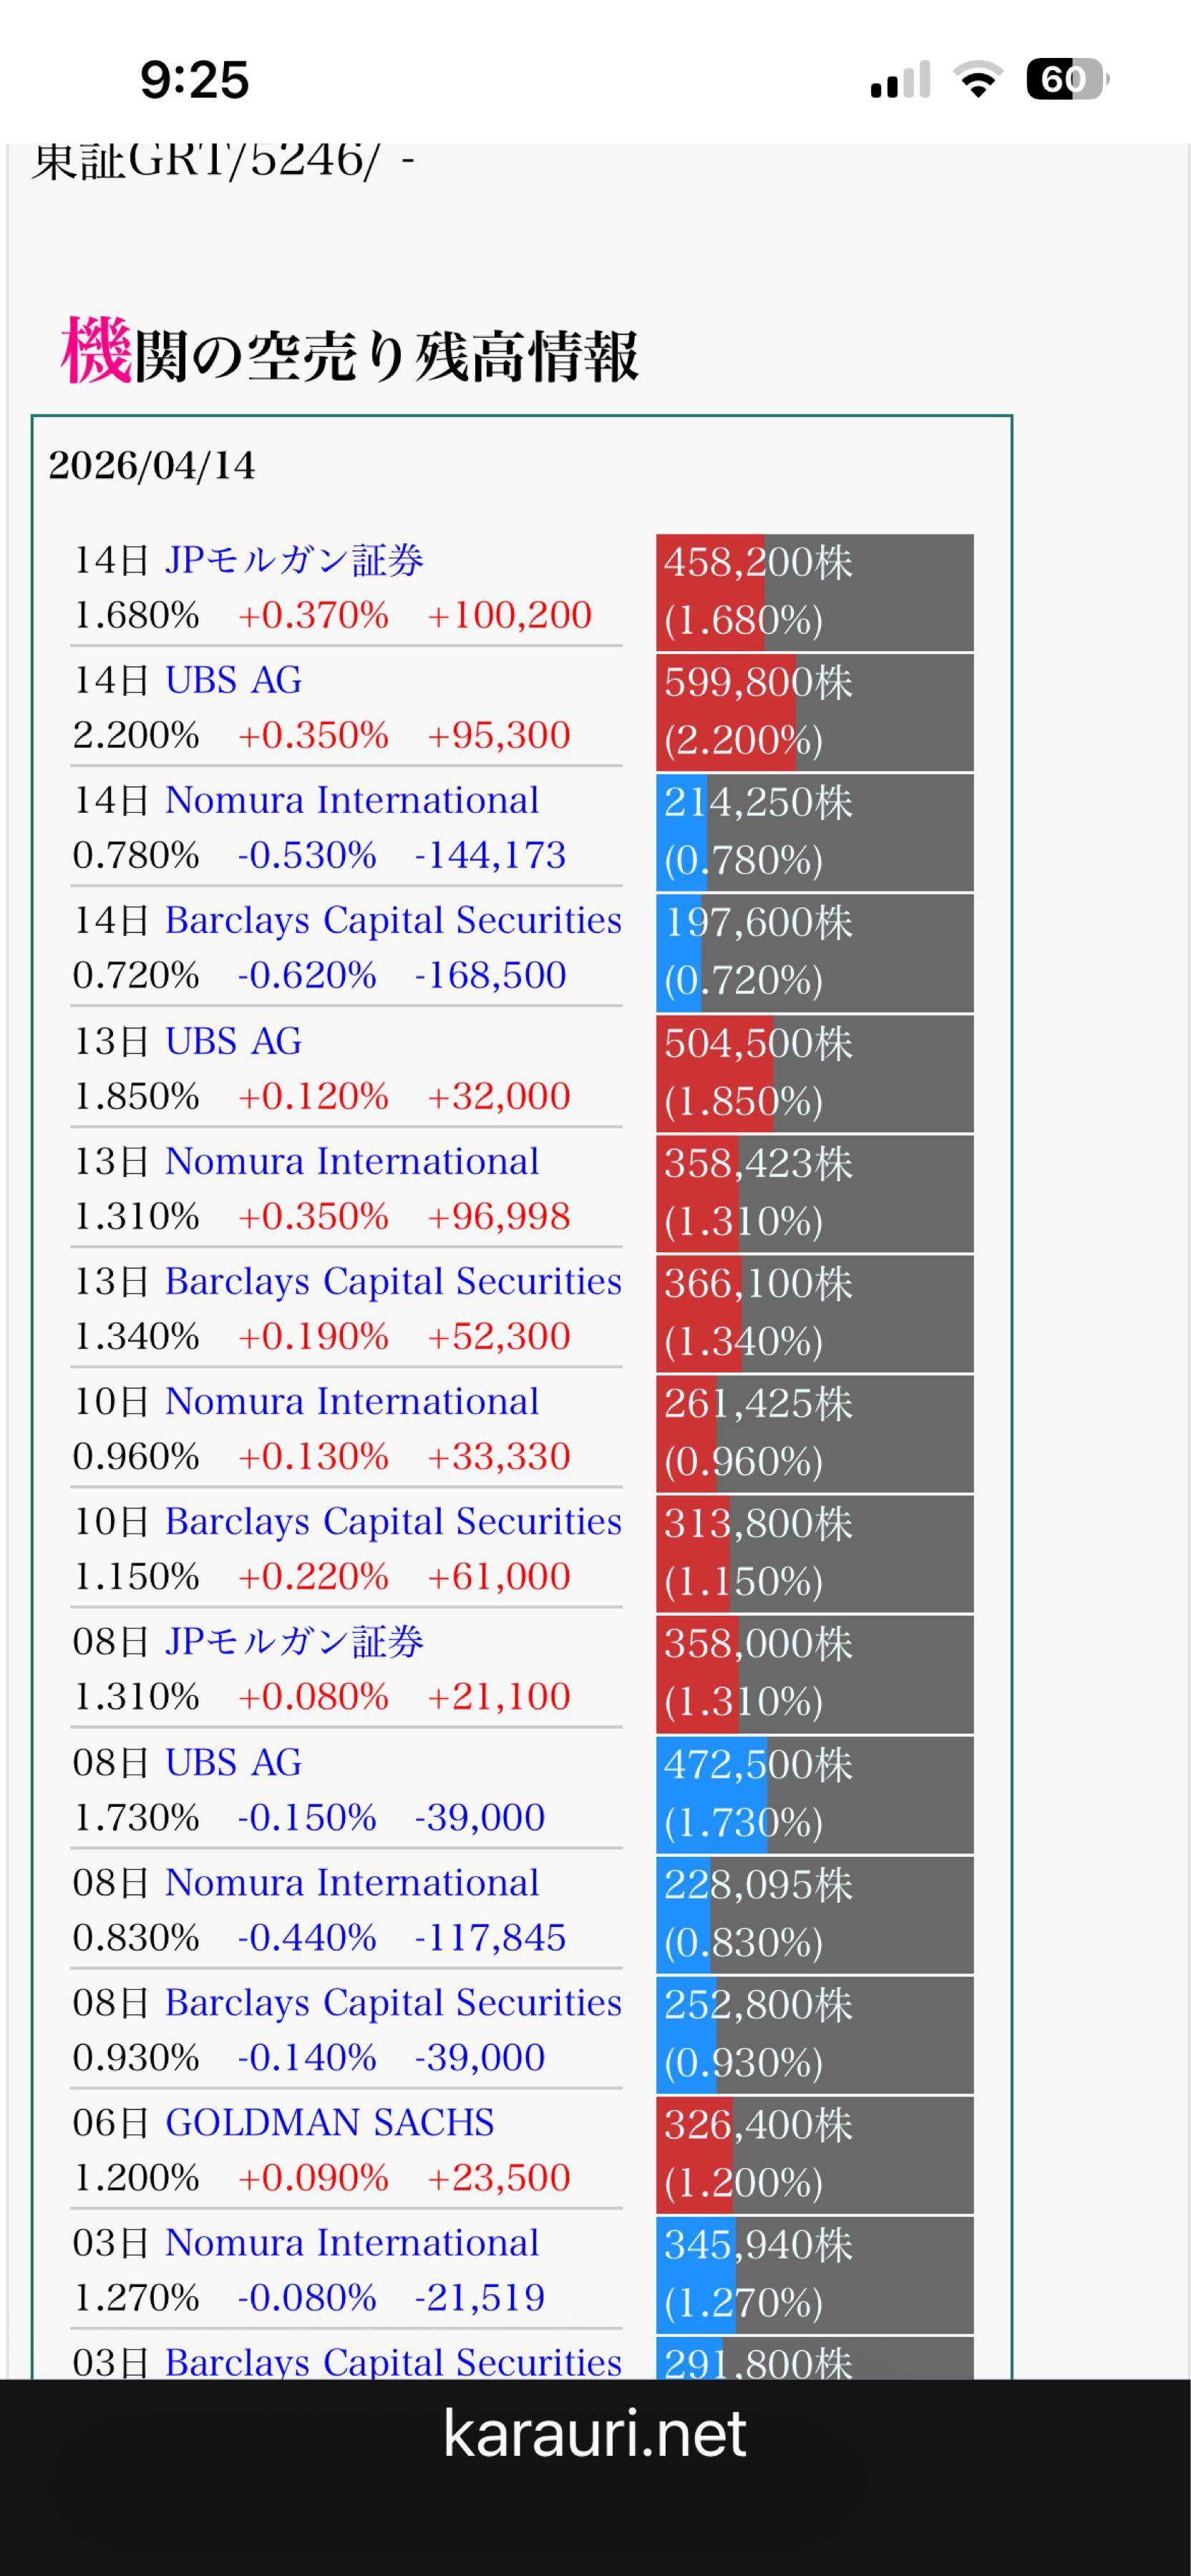Open the 14日 JPモルガン証券 link
1191x2576 pixels.
tap(294, 560)
